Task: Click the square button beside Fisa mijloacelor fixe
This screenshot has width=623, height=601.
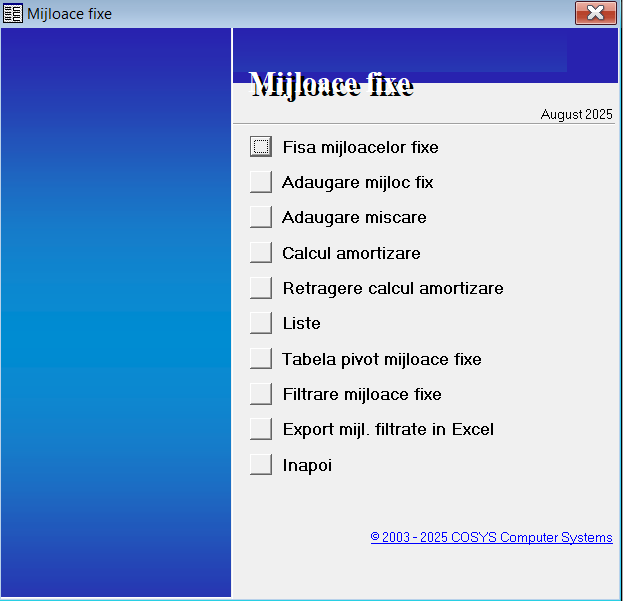Action: tap(261, 147)
